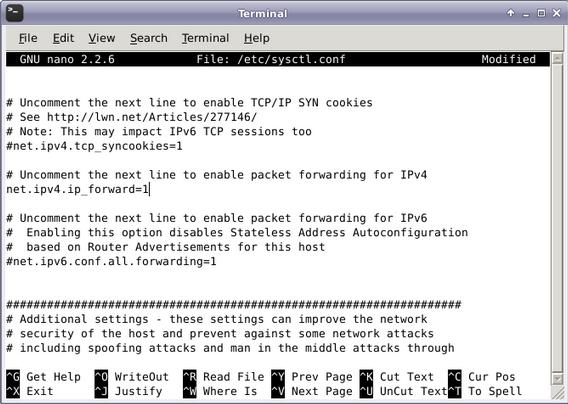Image resolution: width=568 pixels, height=404 pixels.
Task: Click the 'File: /etc/sysctl.conf' header text
Action: click(271, 59)
